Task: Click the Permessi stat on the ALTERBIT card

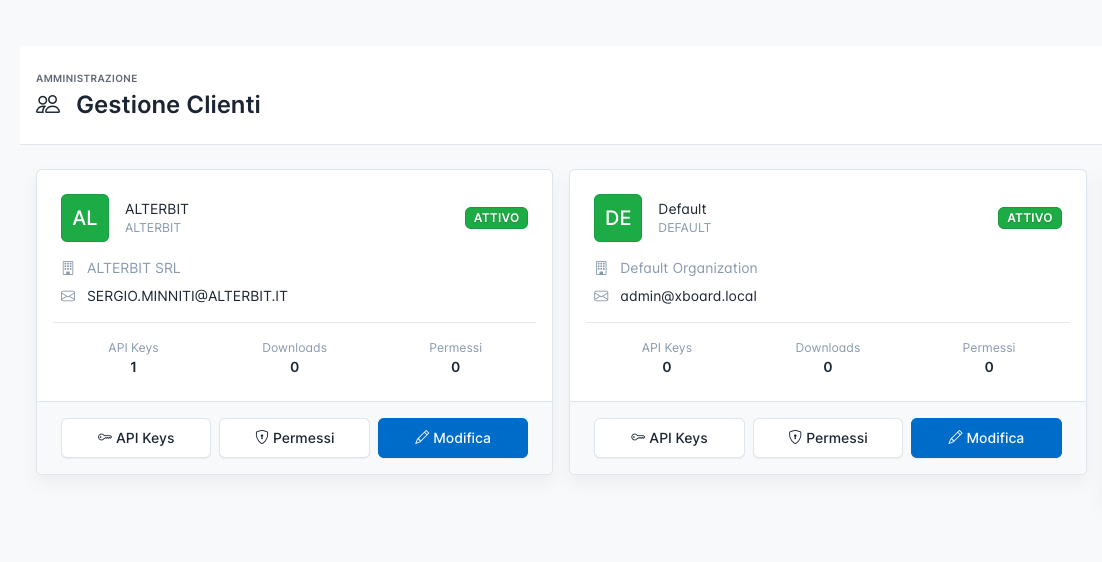Action: (x=455, y=358)
